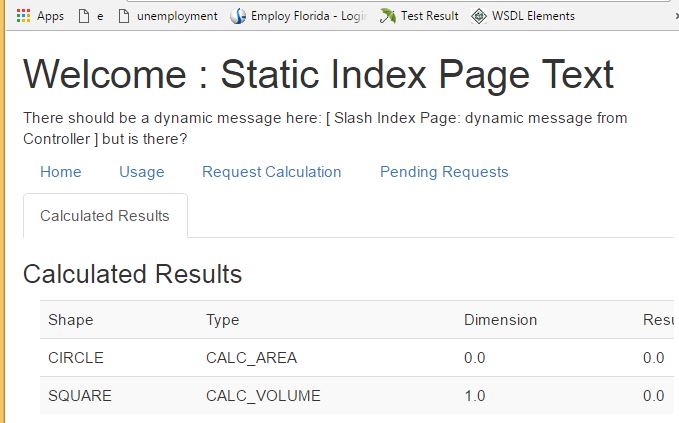Screen dimensions: 679x423
Task: Click the WSDL Elements bookmark label
Action: (533, 16)
